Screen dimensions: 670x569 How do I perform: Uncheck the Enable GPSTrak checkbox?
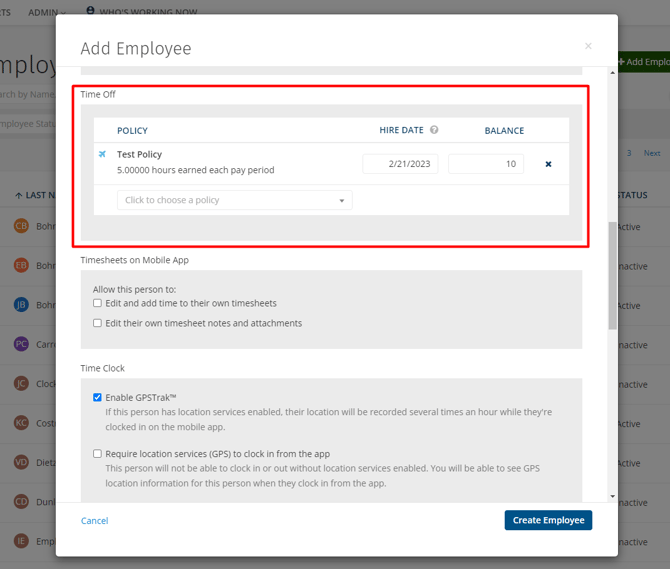click(x=98, y=398)
